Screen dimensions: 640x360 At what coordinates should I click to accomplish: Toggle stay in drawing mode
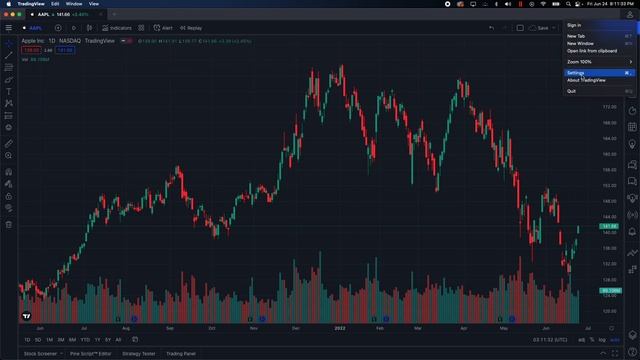[x=9, y=184]
